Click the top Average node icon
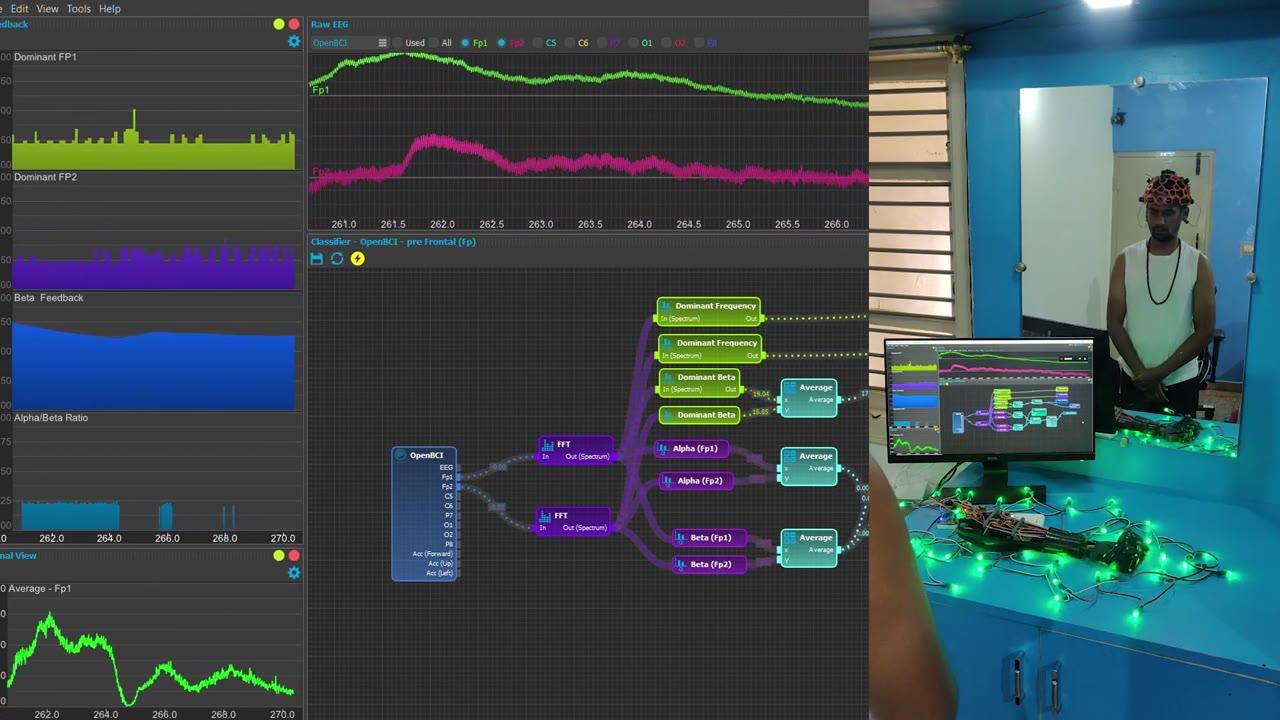This screenshot has height=720, width=1280. [789, 388]
